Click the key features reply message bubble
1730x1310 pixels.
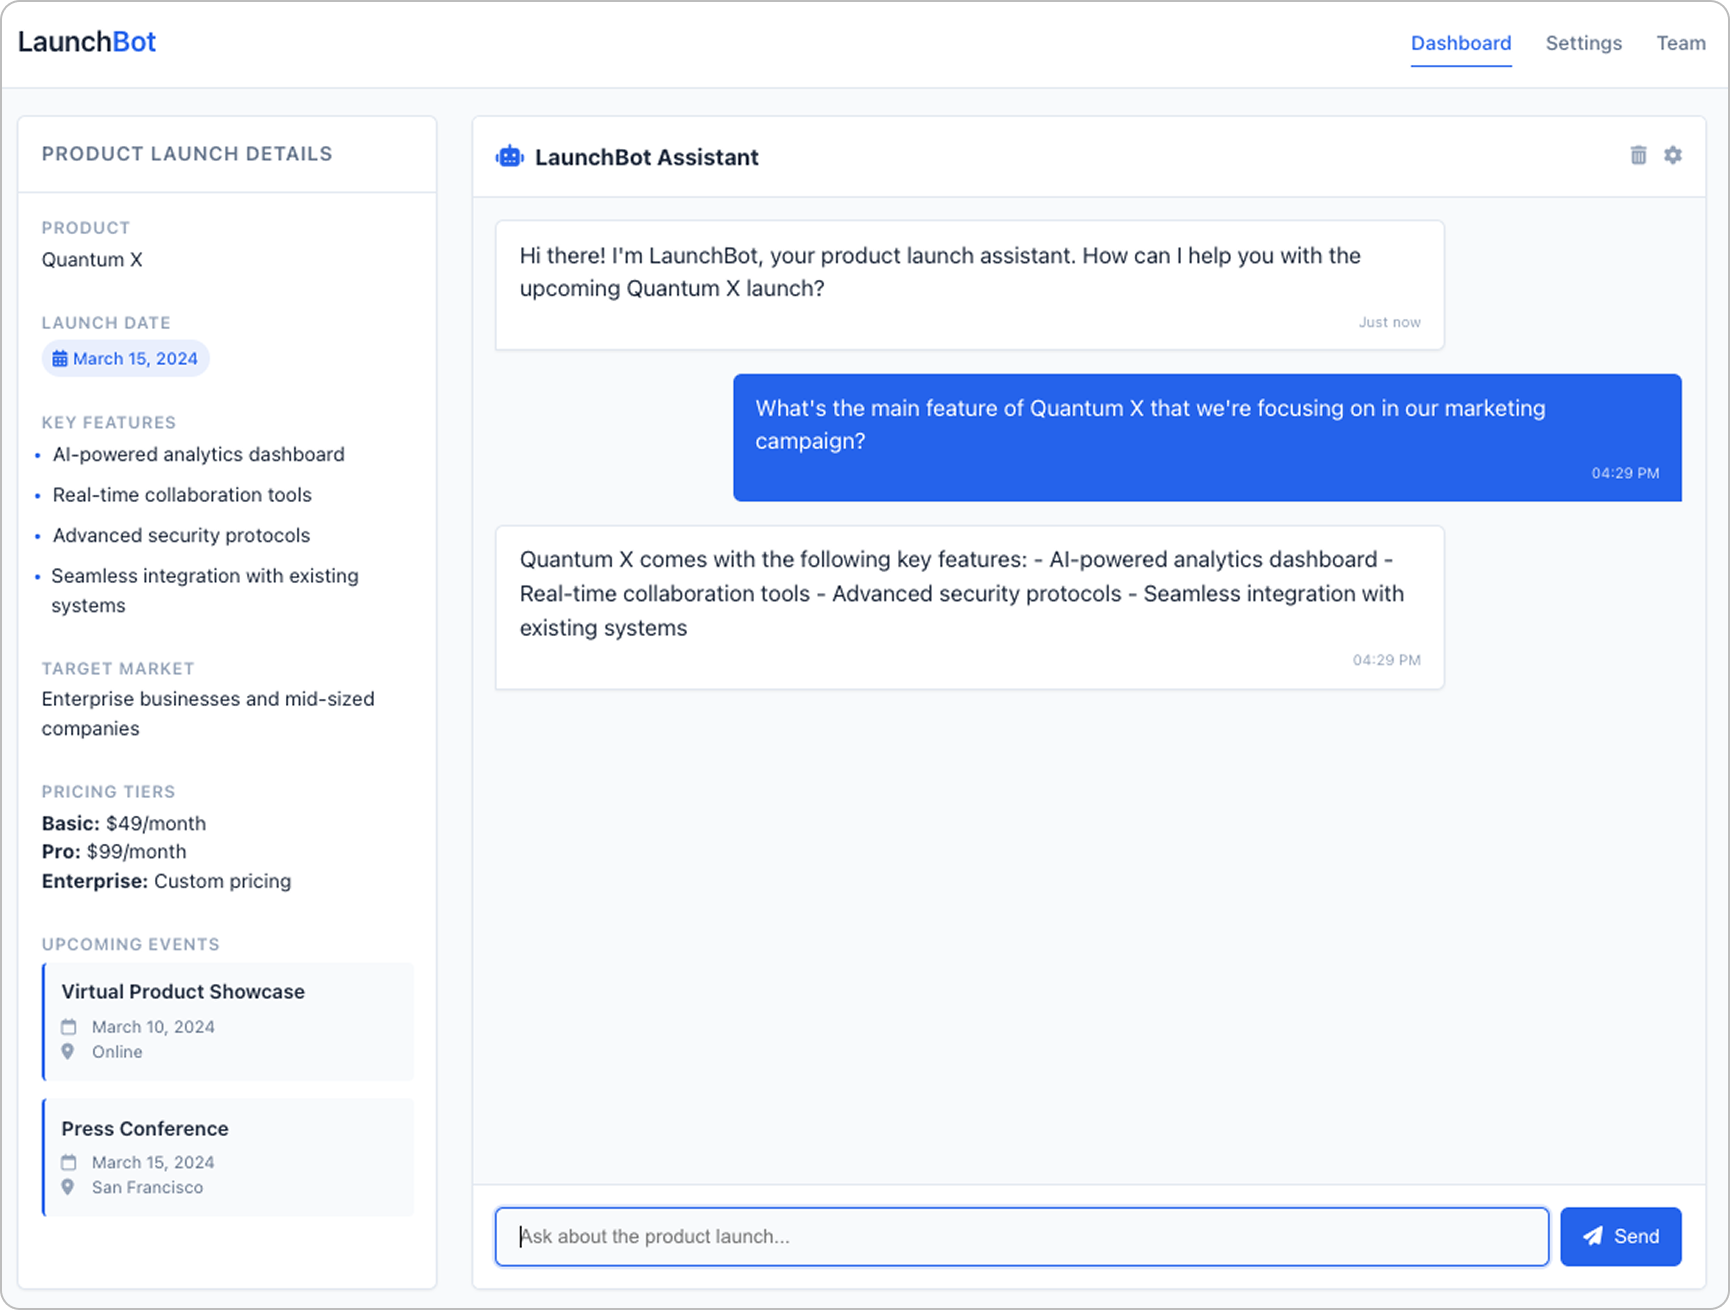[970, 608]
